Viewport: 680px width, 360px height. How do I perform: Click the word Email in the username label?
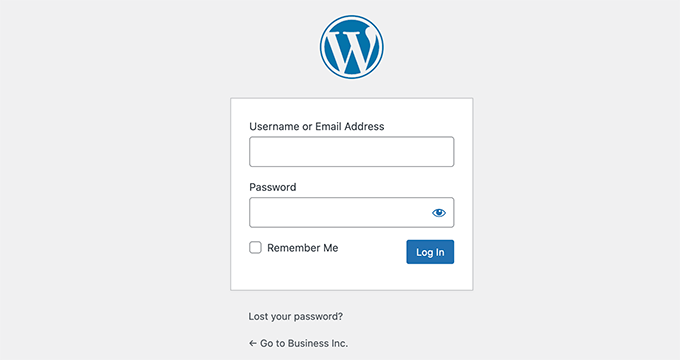(328, 126)
